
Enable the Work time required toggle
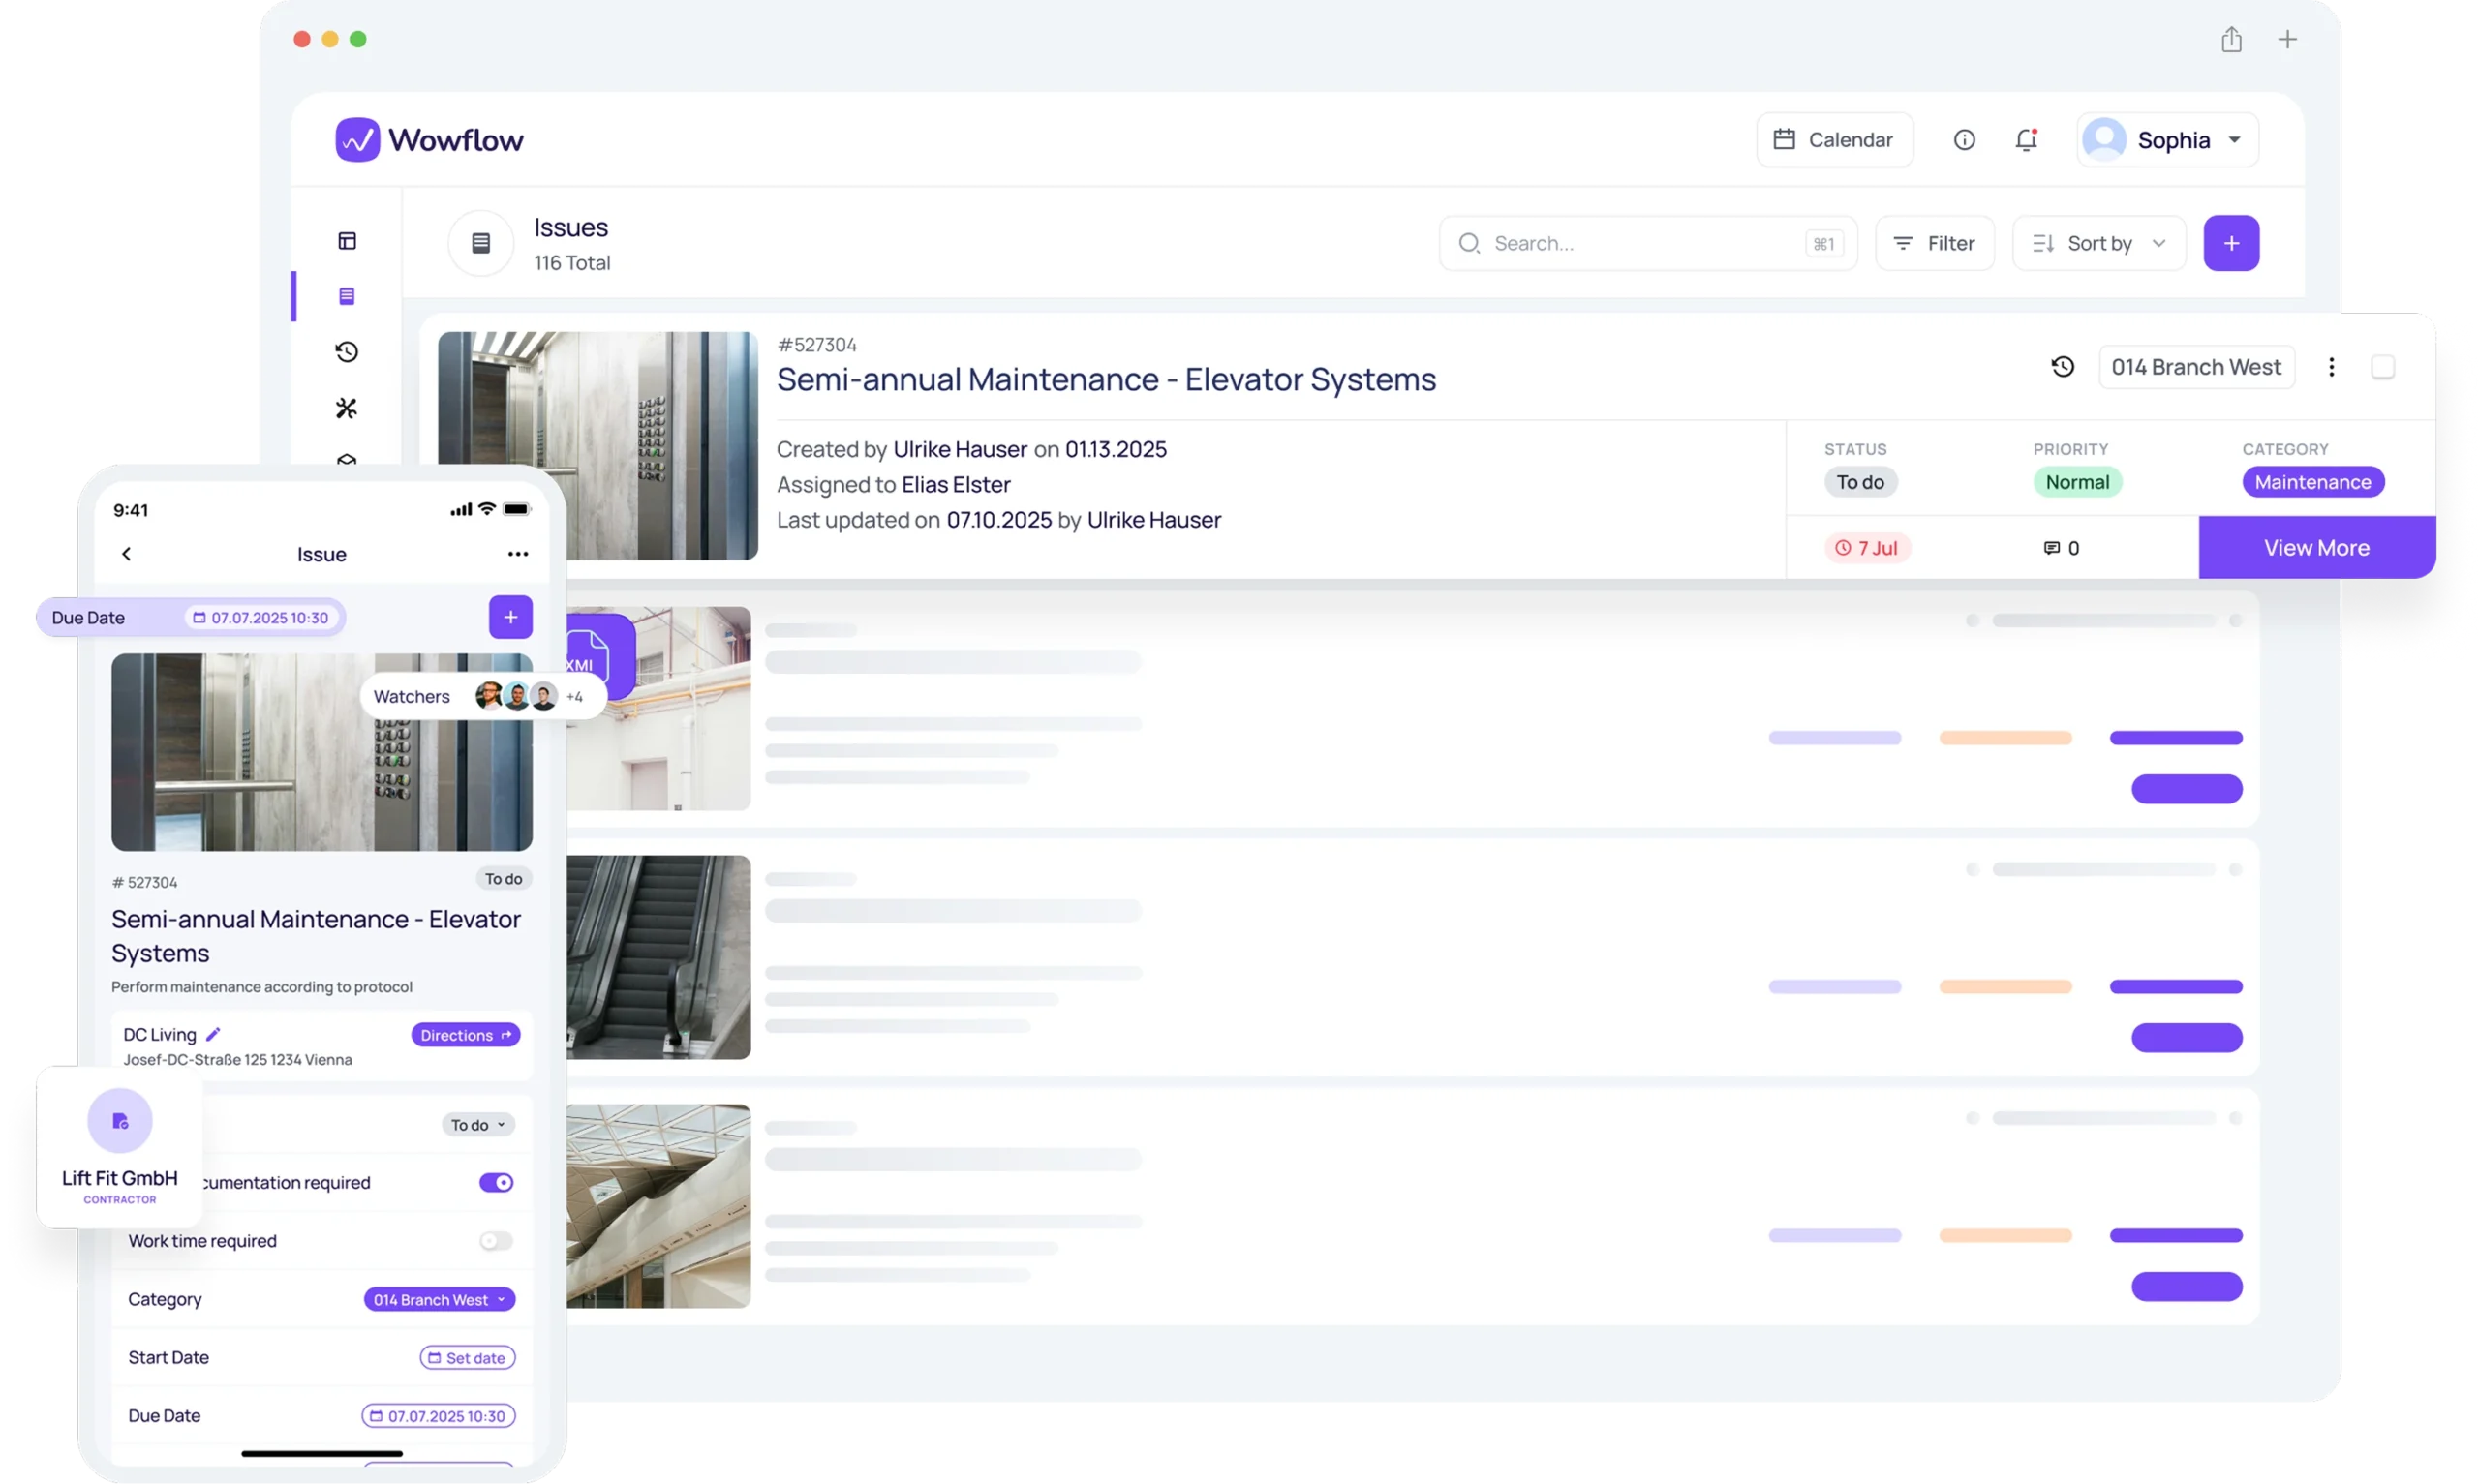496,1241
